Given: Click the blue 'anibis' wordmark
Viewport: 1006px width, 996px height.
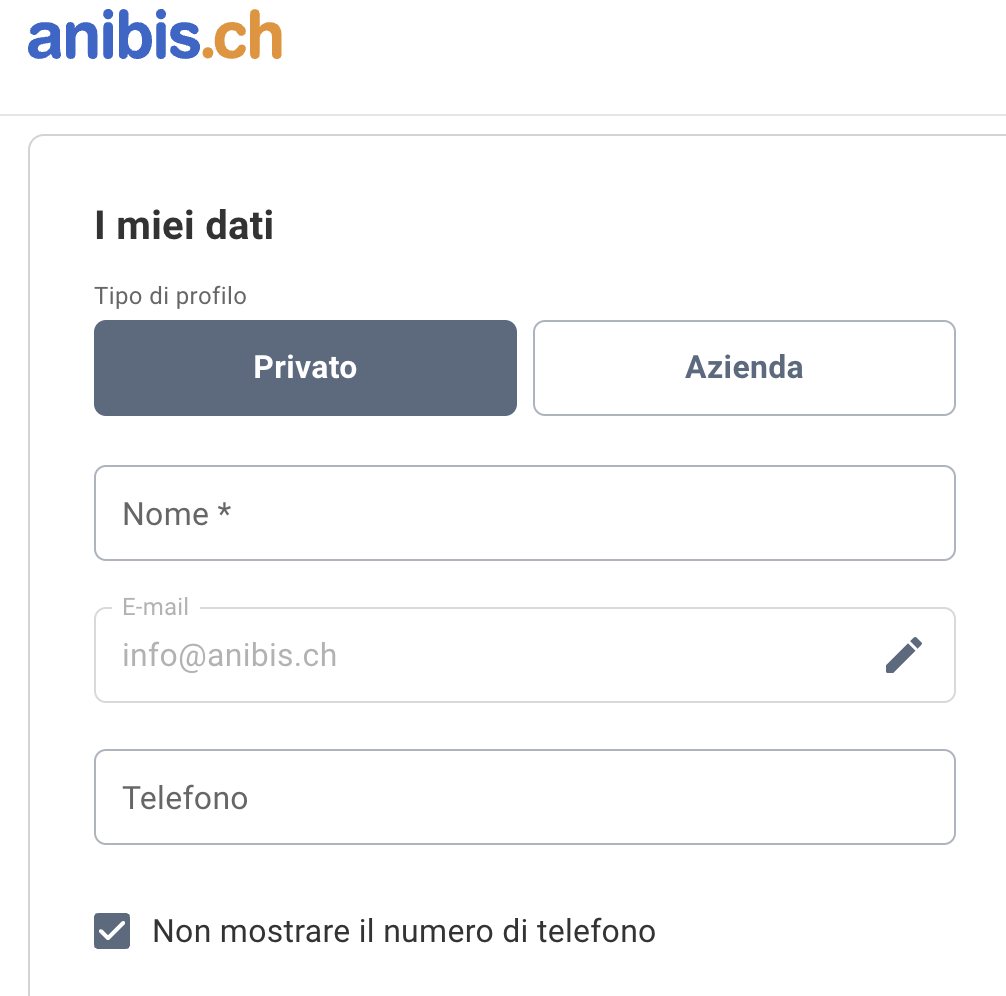Looking at the screenshot, I should [114, 35].
